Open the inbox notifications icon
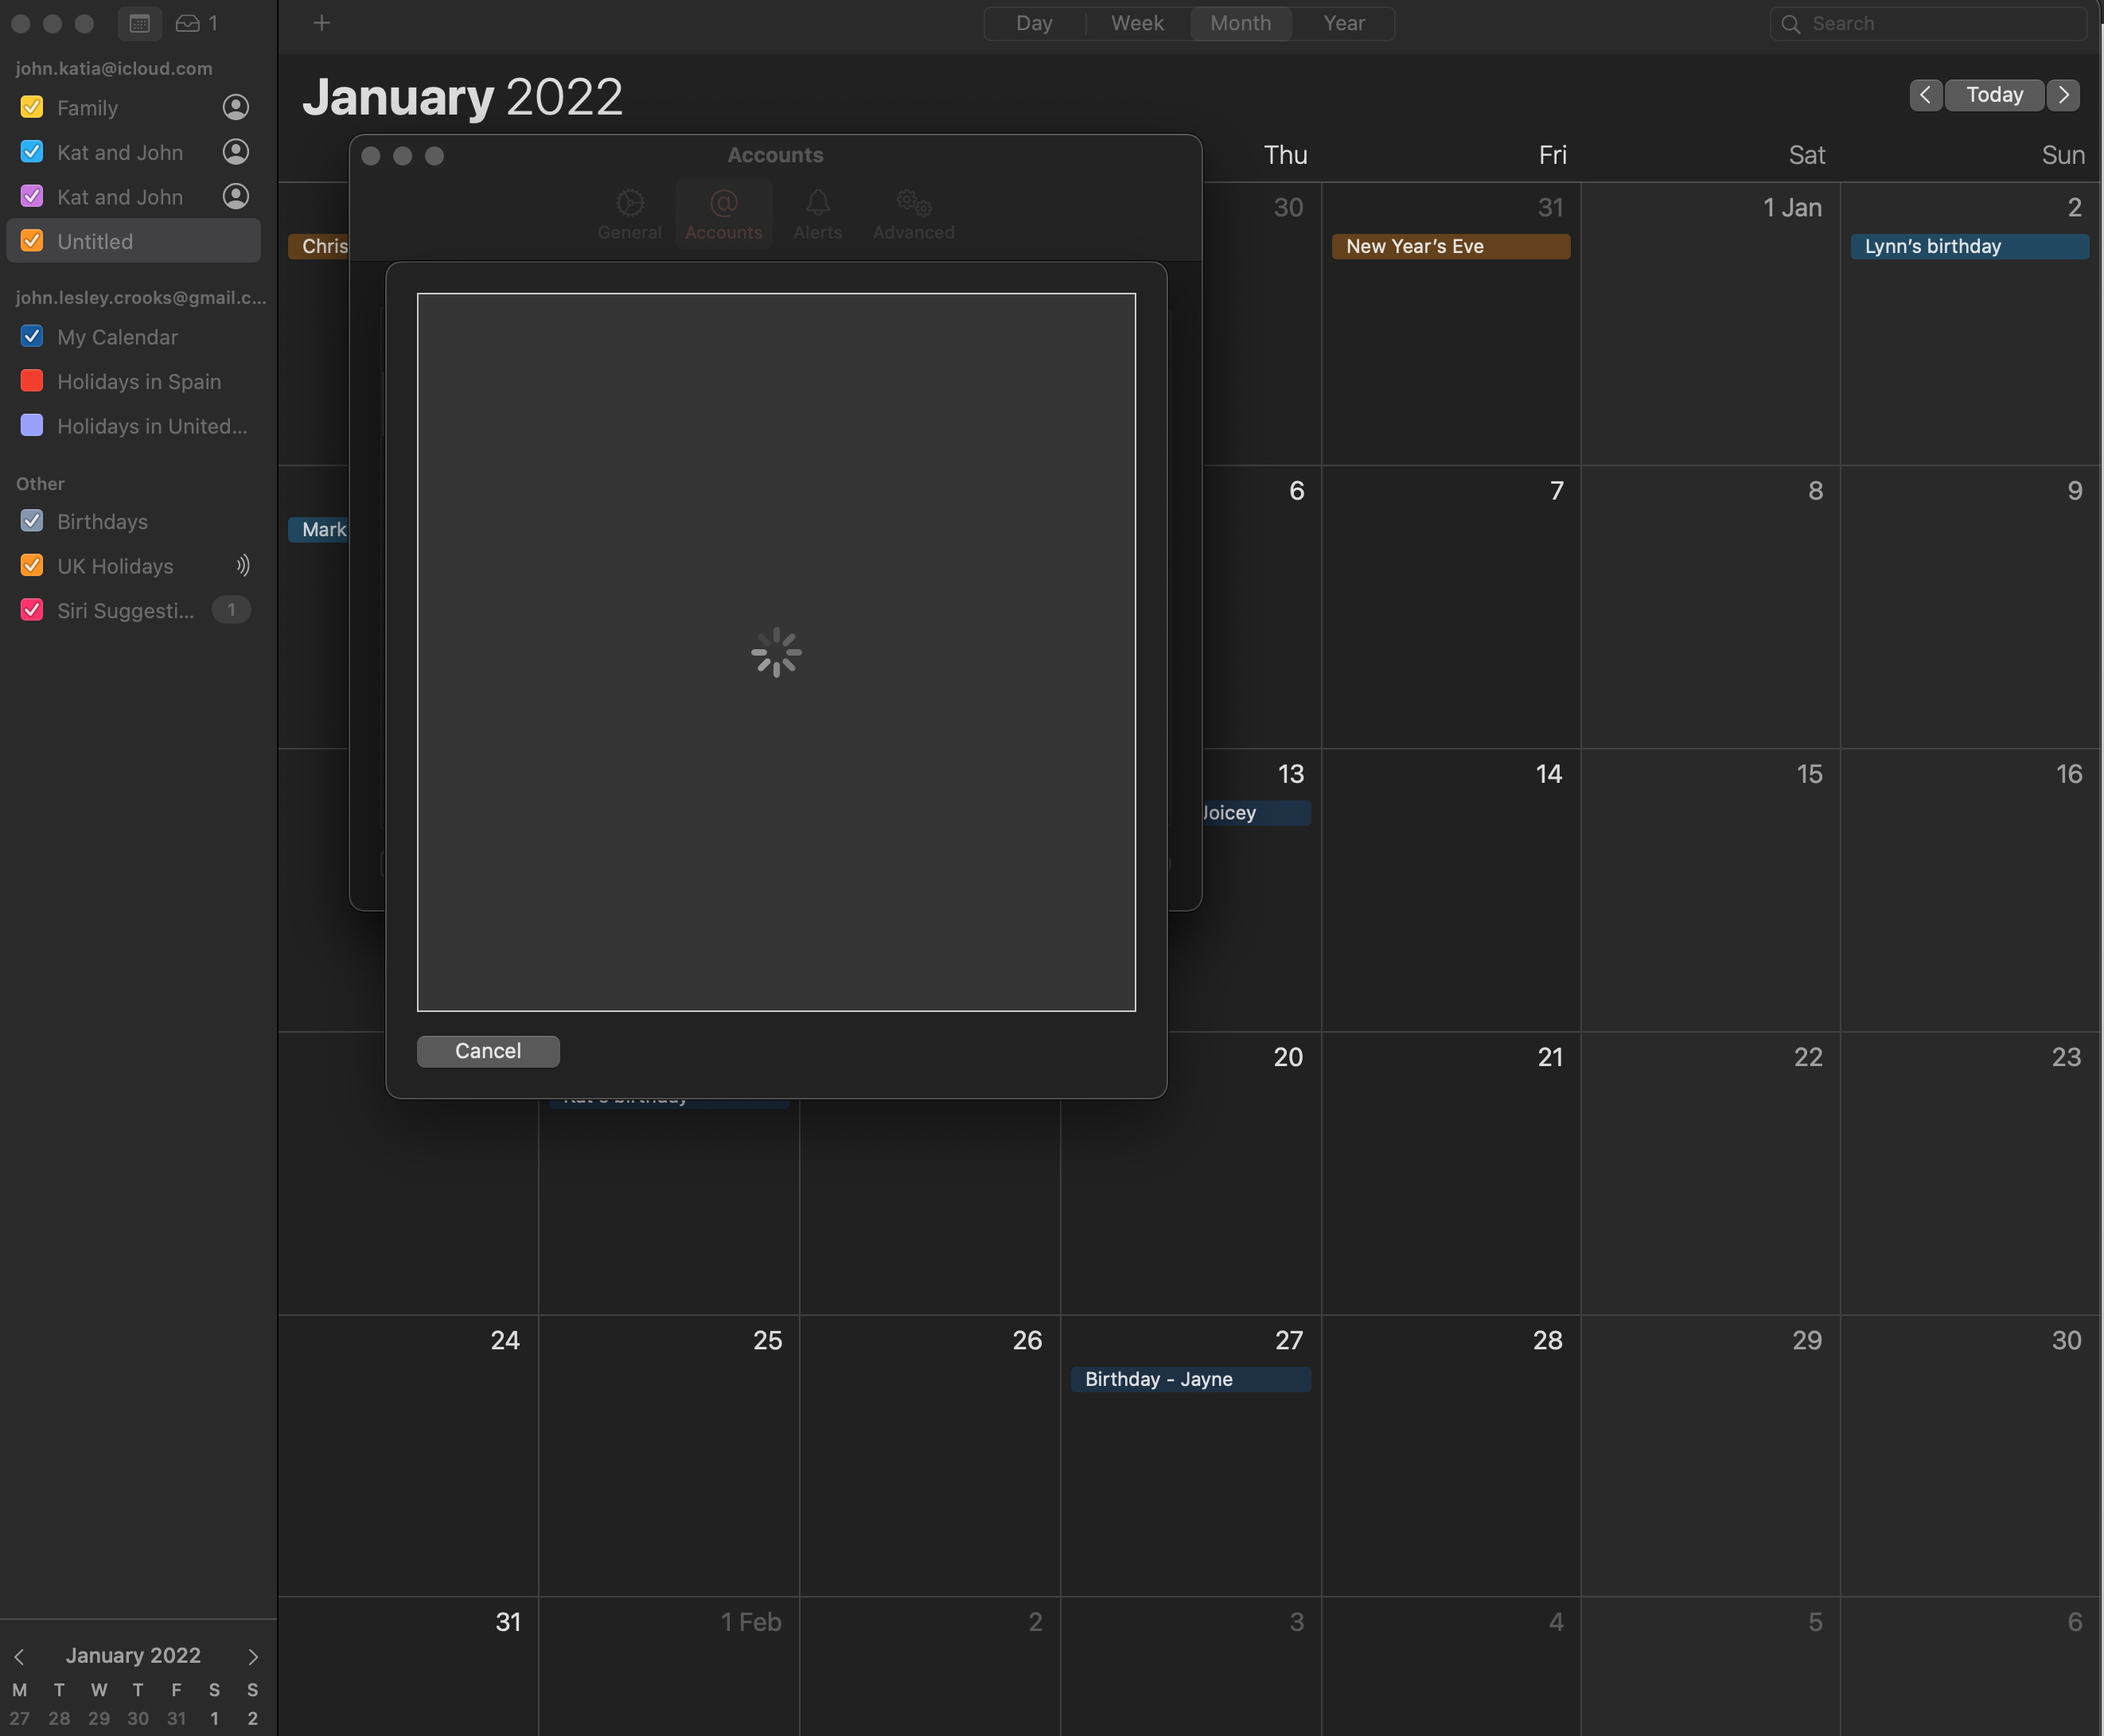The image size is (2104, 1736). click(x=188, y=23)
